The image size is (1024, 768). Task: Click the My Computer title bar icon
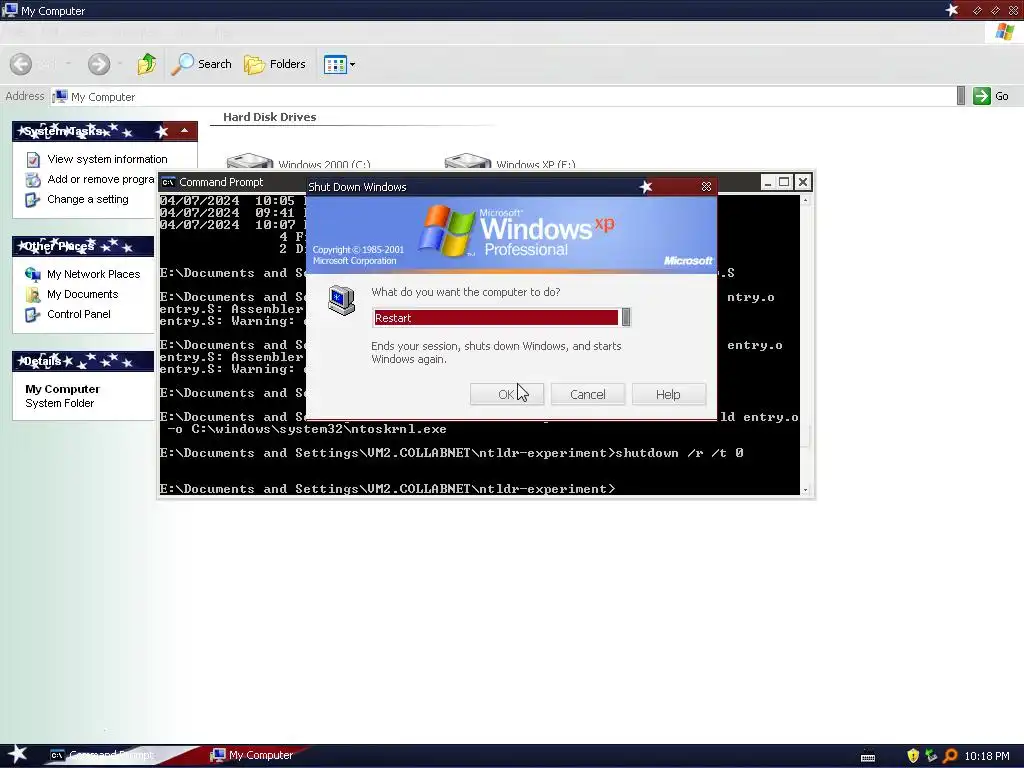[x=10, y=10]
